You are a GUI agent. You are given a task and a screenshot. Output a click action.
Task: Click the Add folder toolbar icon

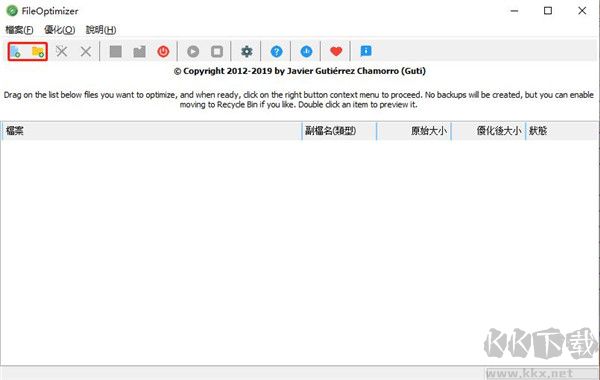click(x=38, y=51)
